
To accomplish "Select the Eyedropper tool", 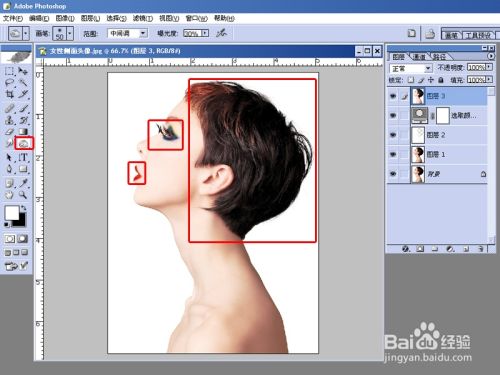I will coord(23,183).
